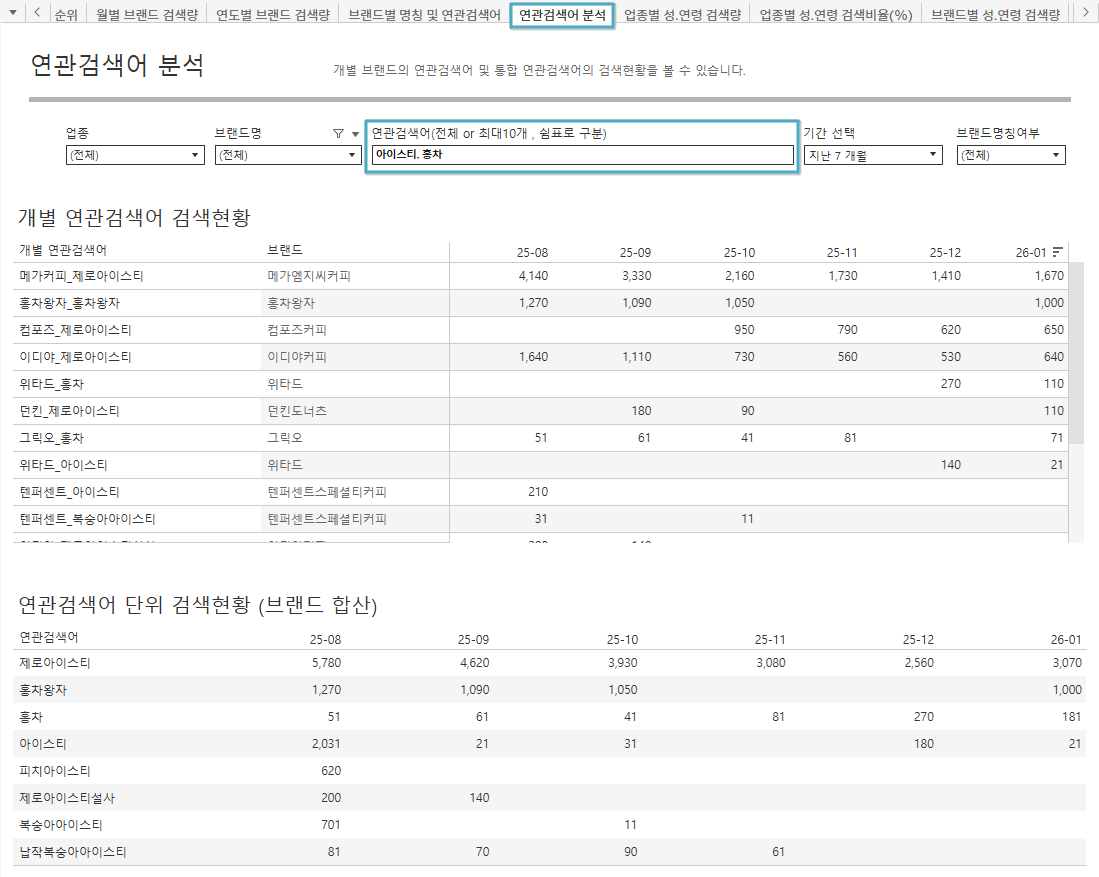Screen dimensions: 1099x877
Task: Select the 브랜드별 명칭 및 연관검색어 tab
Action: click(424, 15)
